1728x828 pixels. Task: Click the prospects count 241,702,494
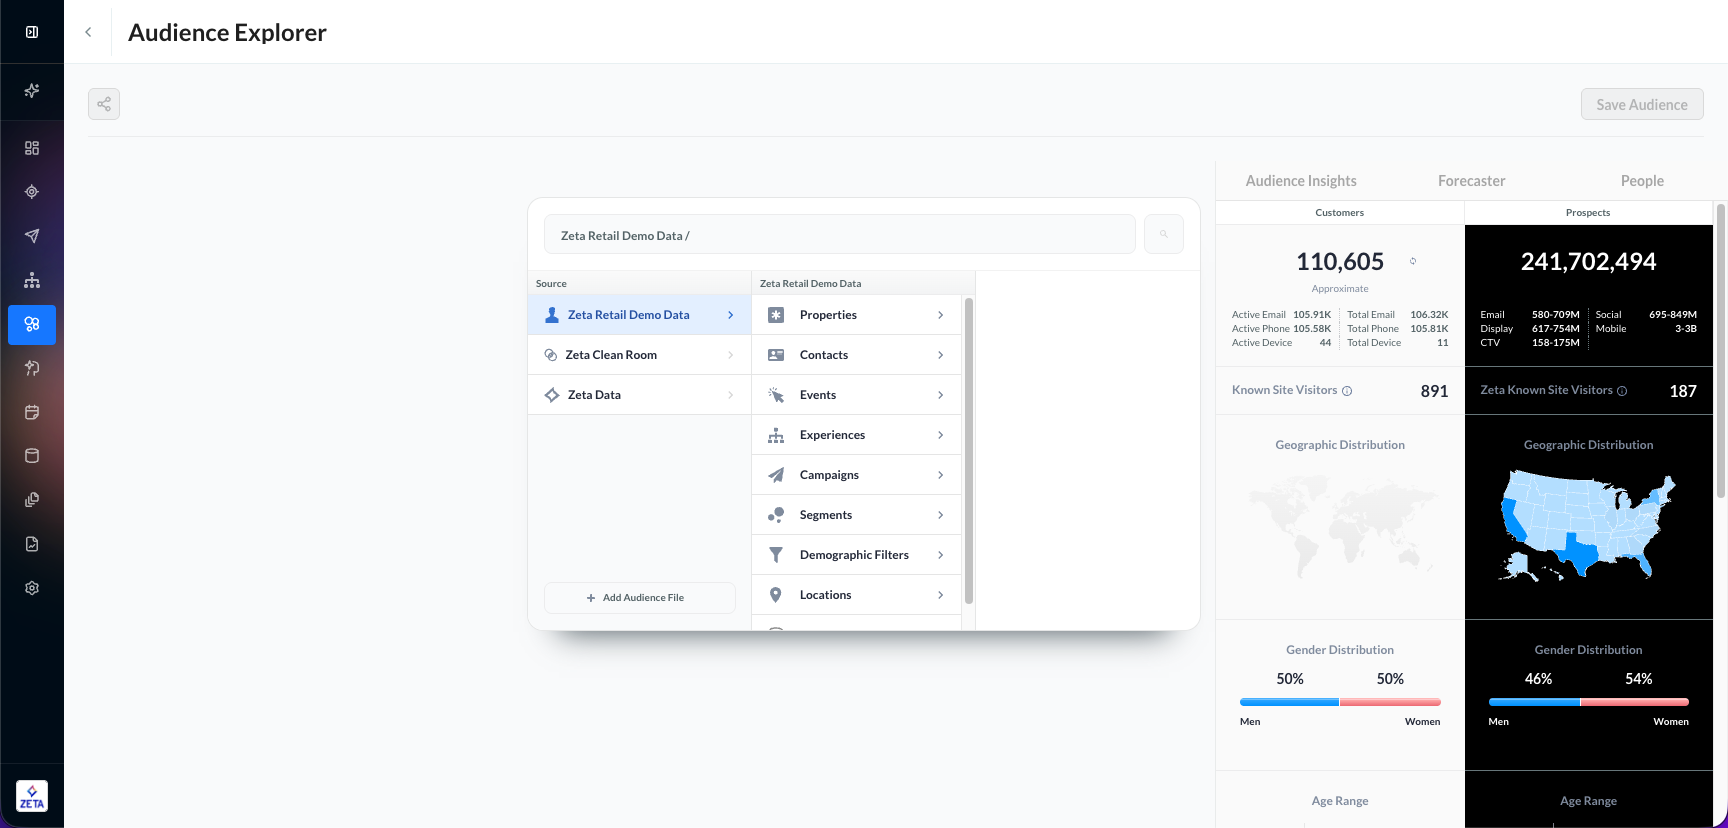(1588, 262)
